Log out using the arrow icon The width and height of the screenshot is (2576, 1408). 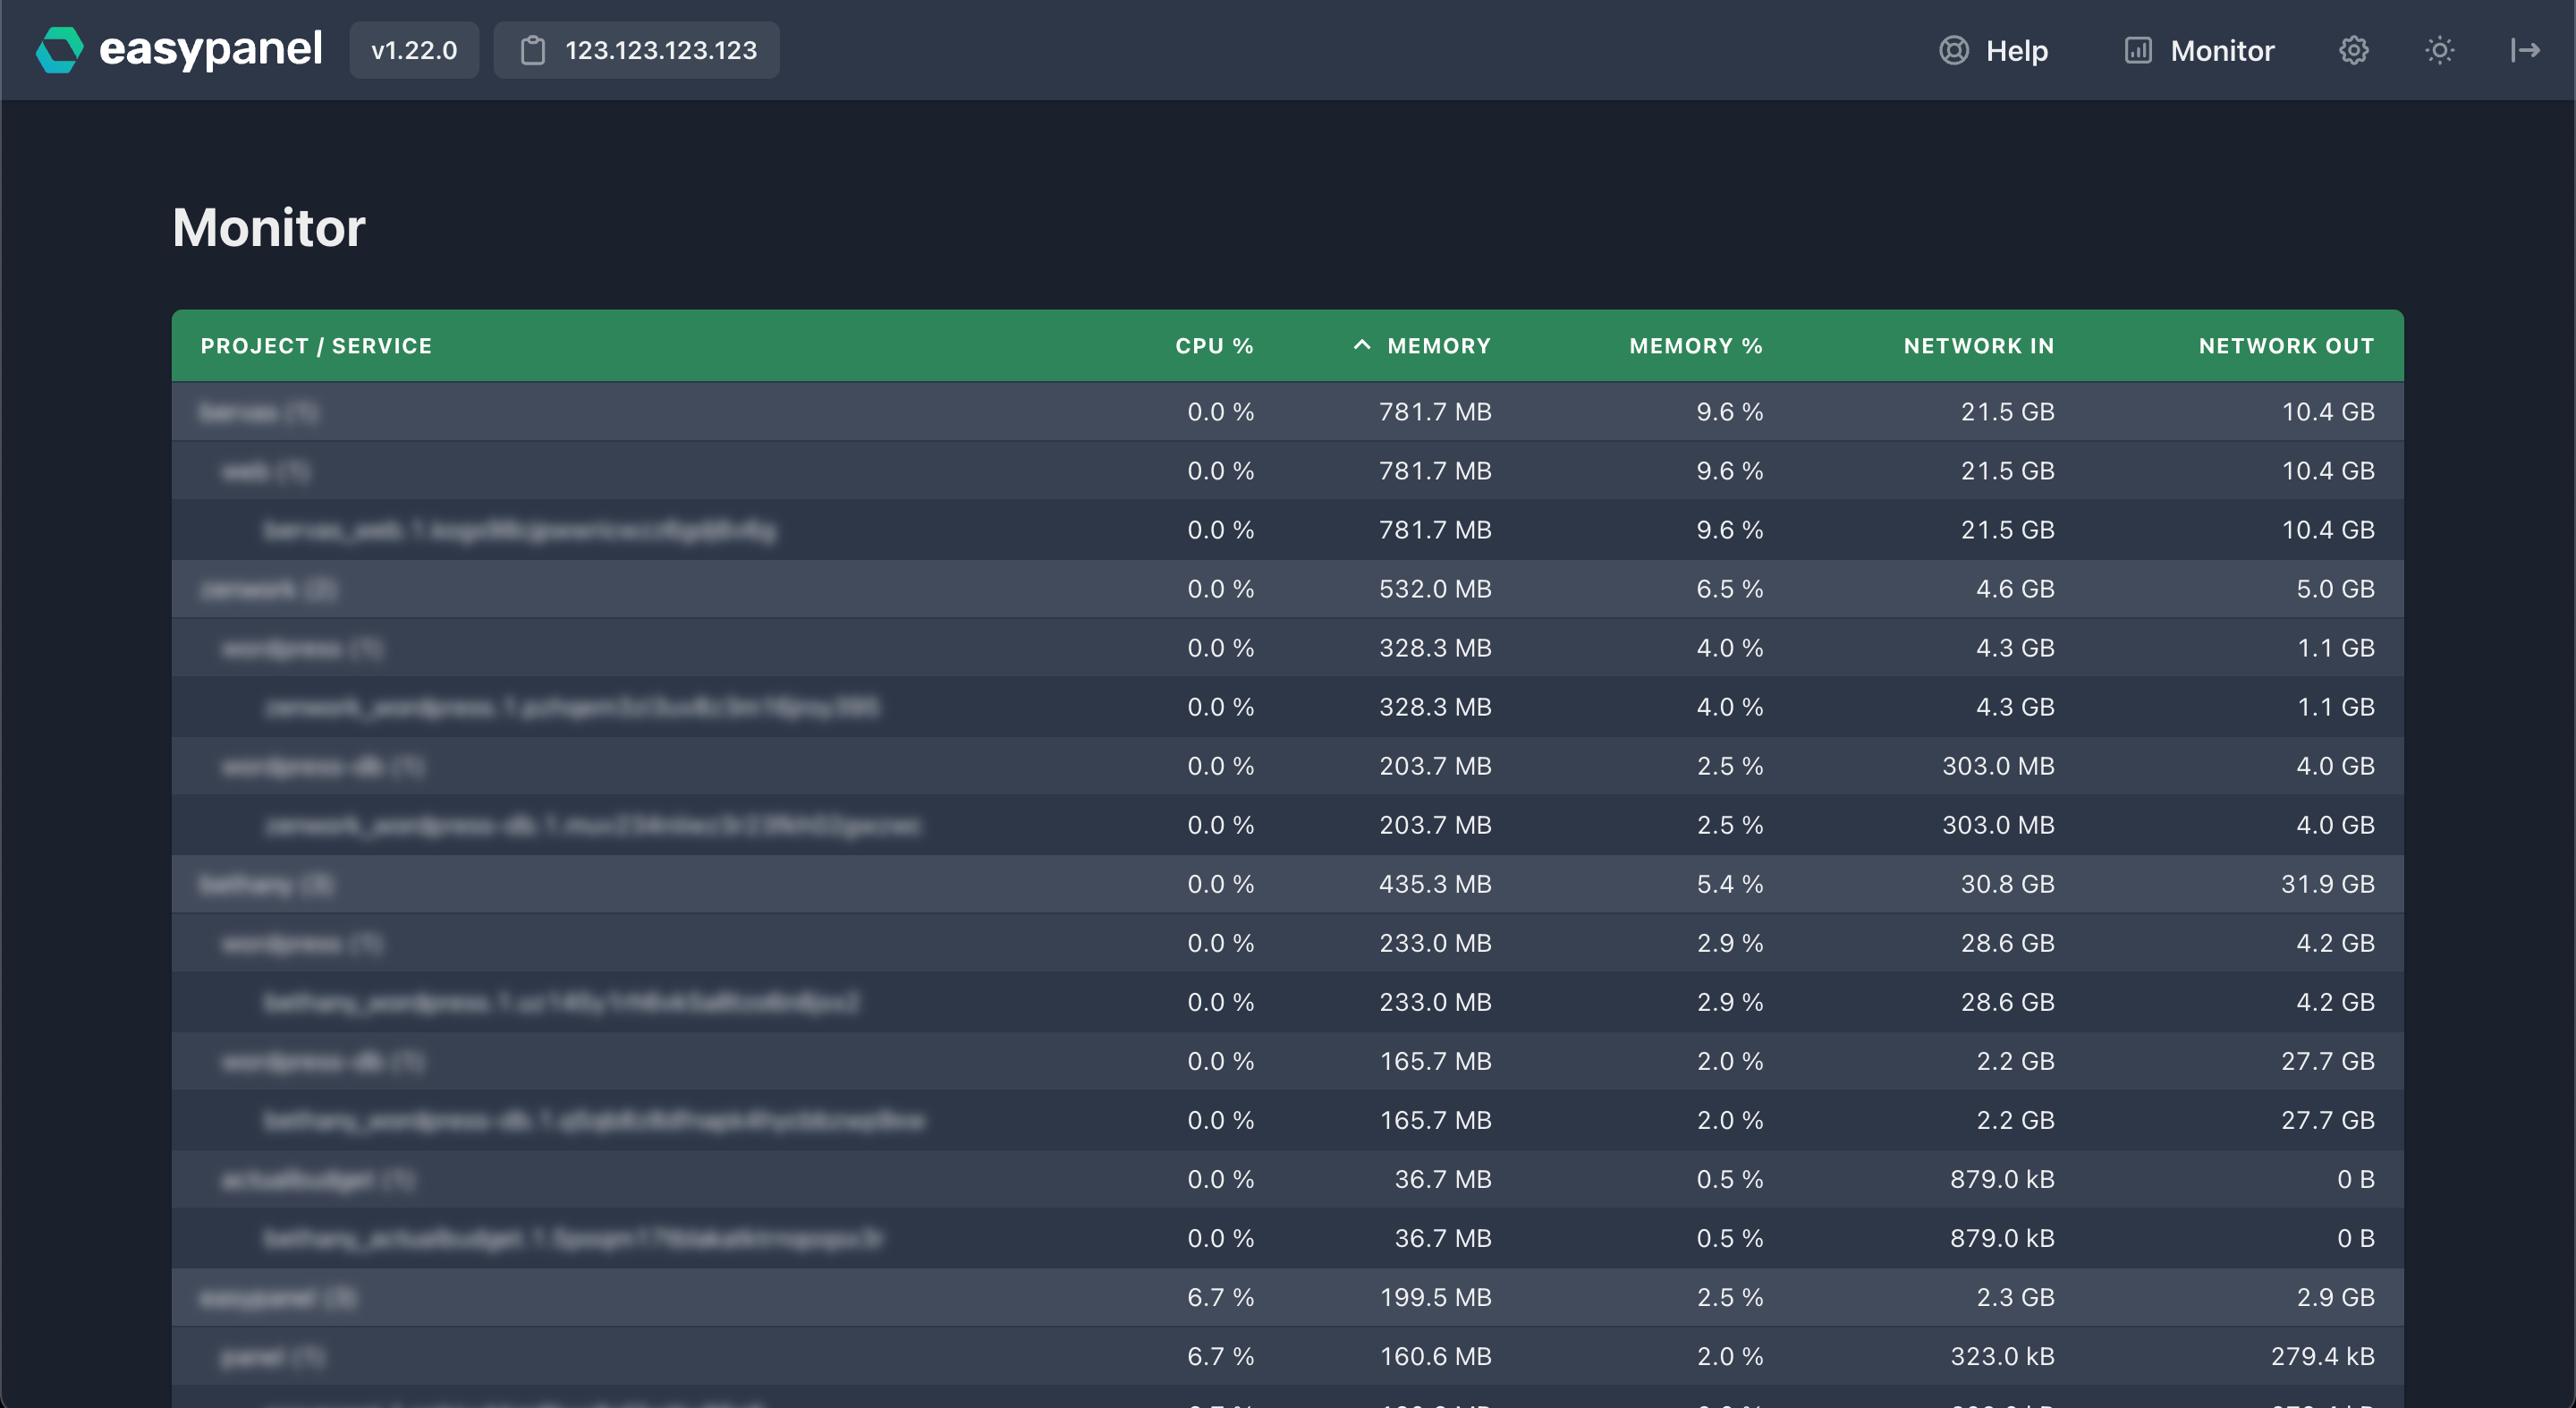tap(2525, 50)
